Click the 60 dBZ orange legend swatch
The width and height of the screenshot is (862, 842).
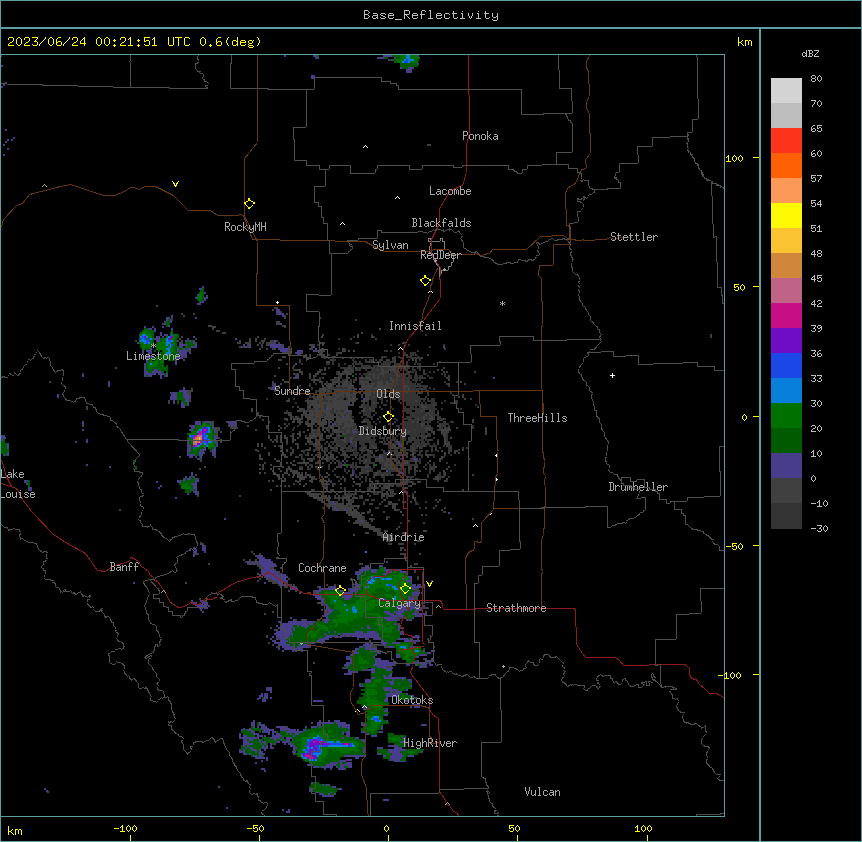tap(786, 165)
